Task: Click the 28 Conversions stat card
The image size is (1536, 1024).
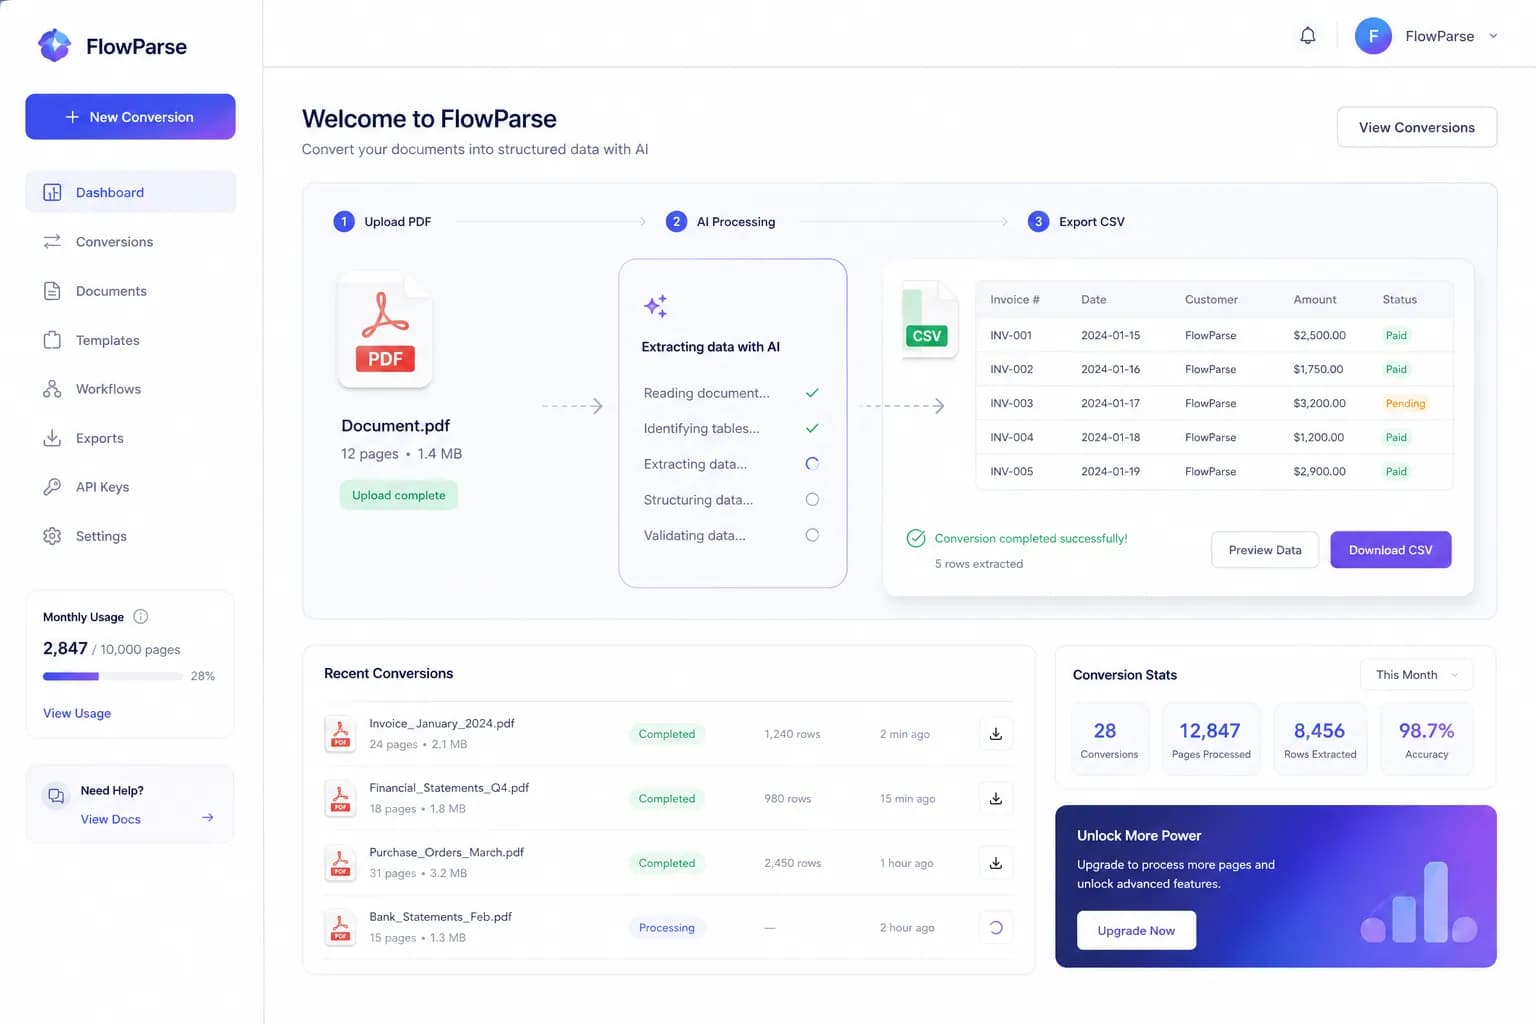Action: [1109, 739]
